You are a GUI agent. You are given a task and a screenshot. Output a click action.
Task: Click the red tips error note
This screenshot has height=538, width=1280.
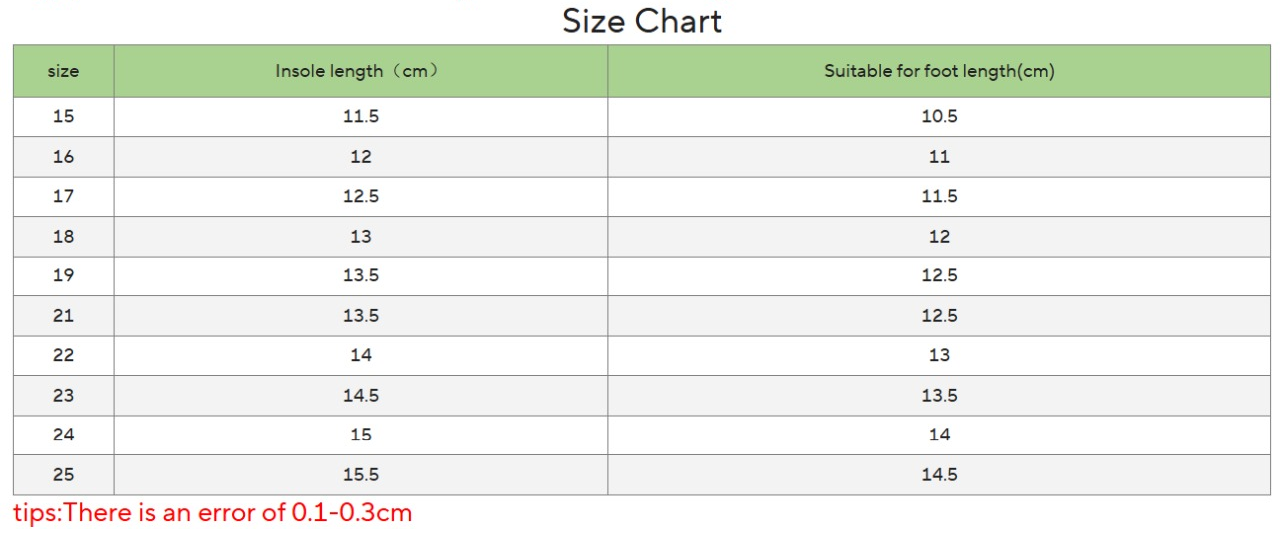(212, 513)
